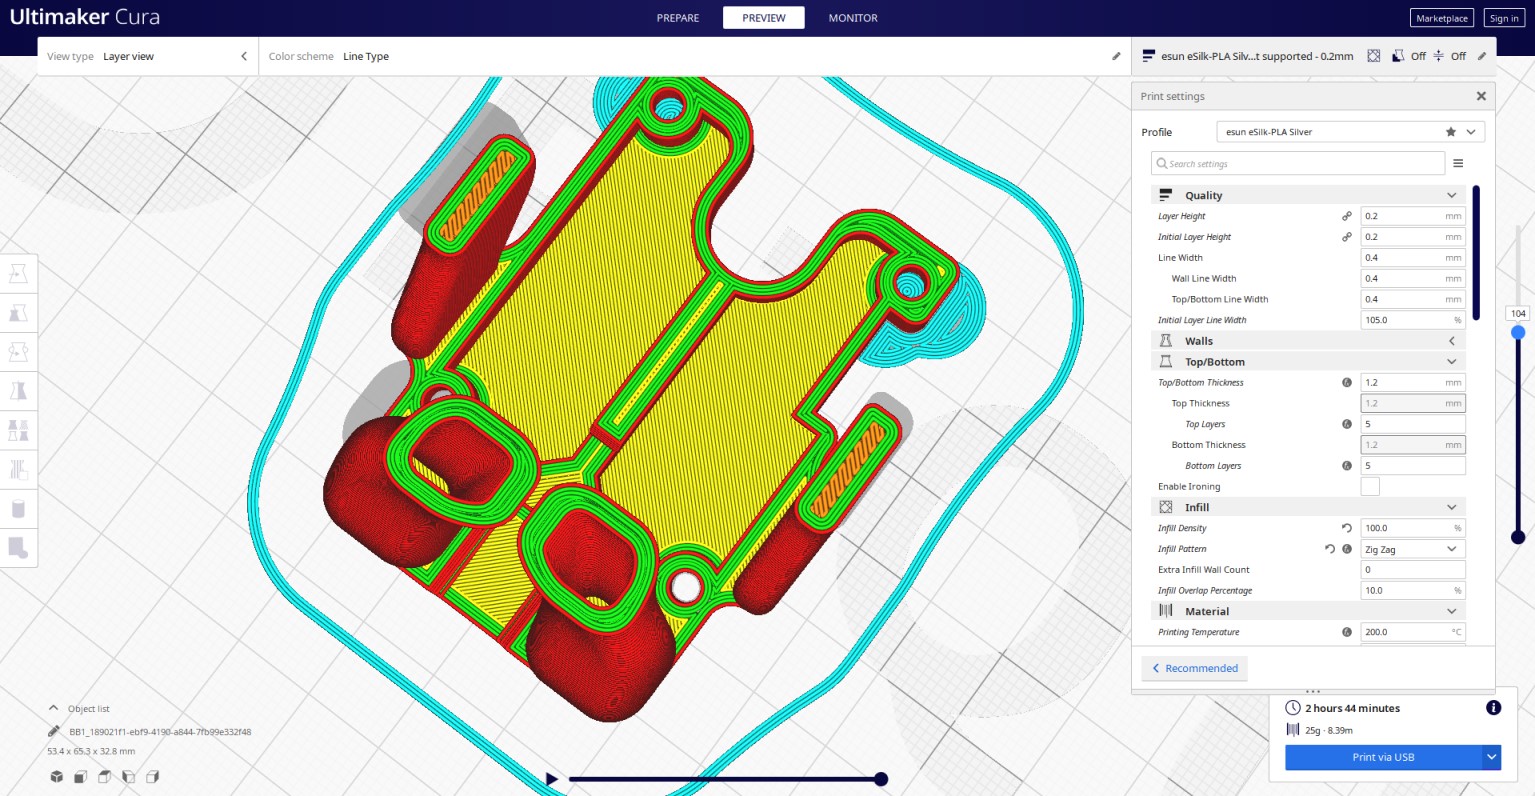Click the bottom-most left toolbar tool icon

point(18,548)
